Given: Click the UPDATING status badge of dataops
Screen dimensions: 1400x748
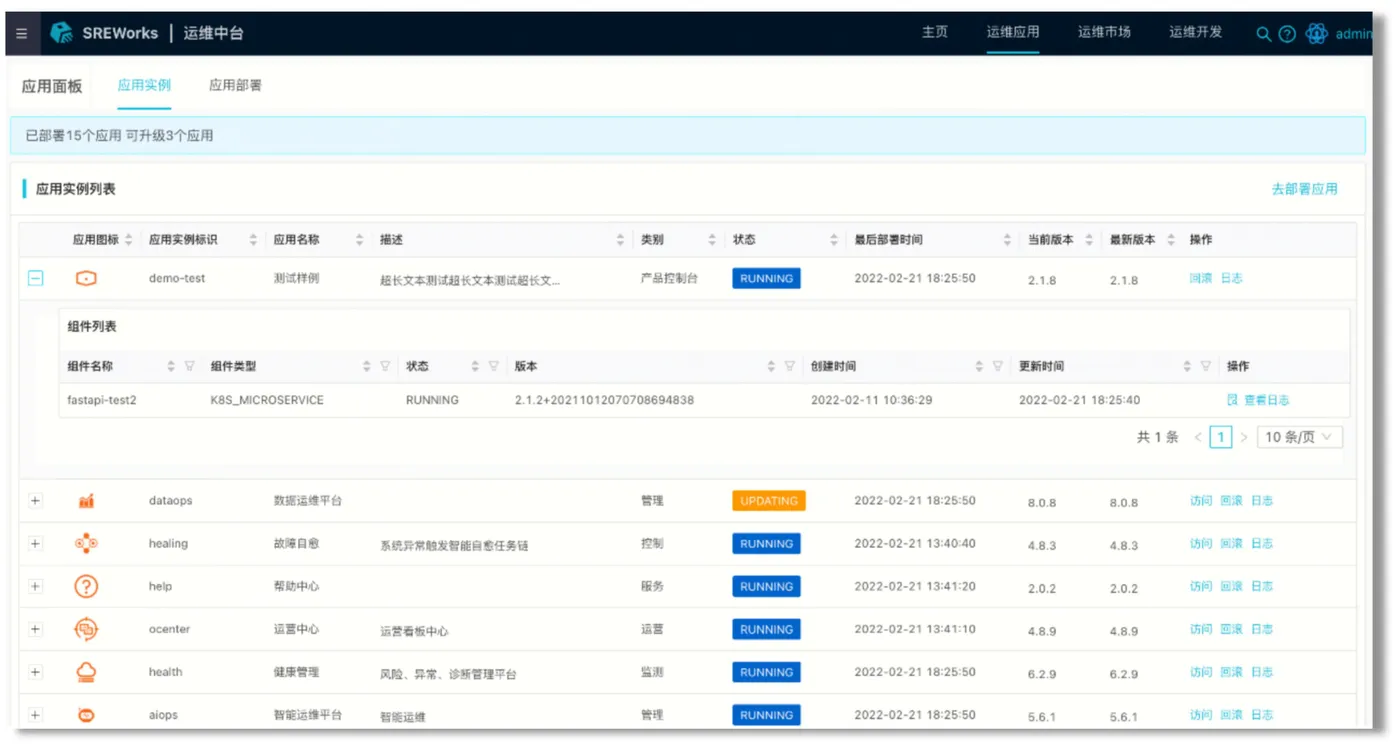Looking at the screenshot, I should pos(768,501).
